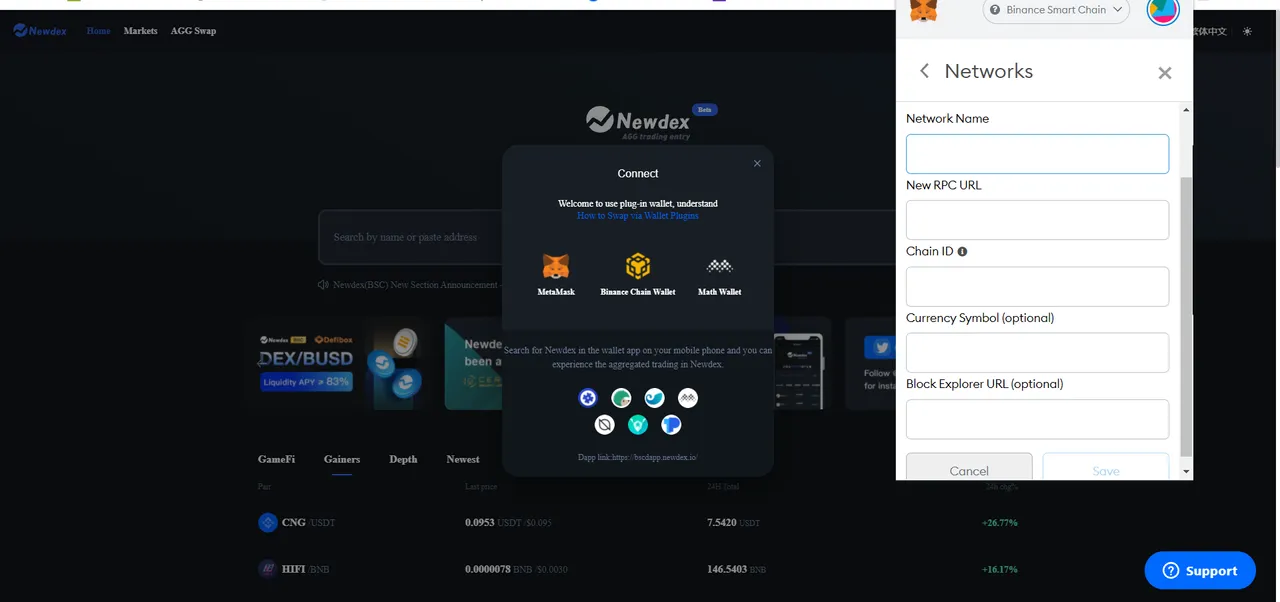Screen dimensions: 1280x602
Task: Click the 146.5403 BNB 24H total value
Action: [x=736, y=569]
